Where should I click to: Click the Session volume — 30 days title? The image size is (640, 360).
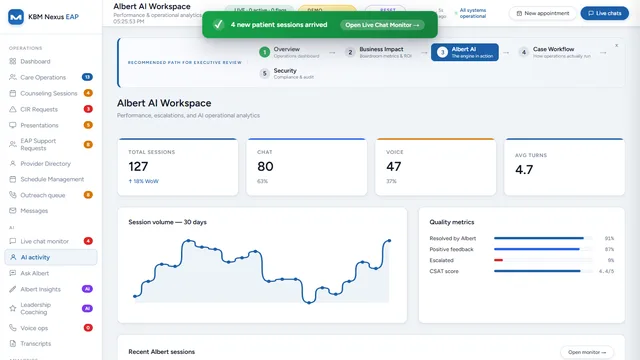tap(167, 222)
